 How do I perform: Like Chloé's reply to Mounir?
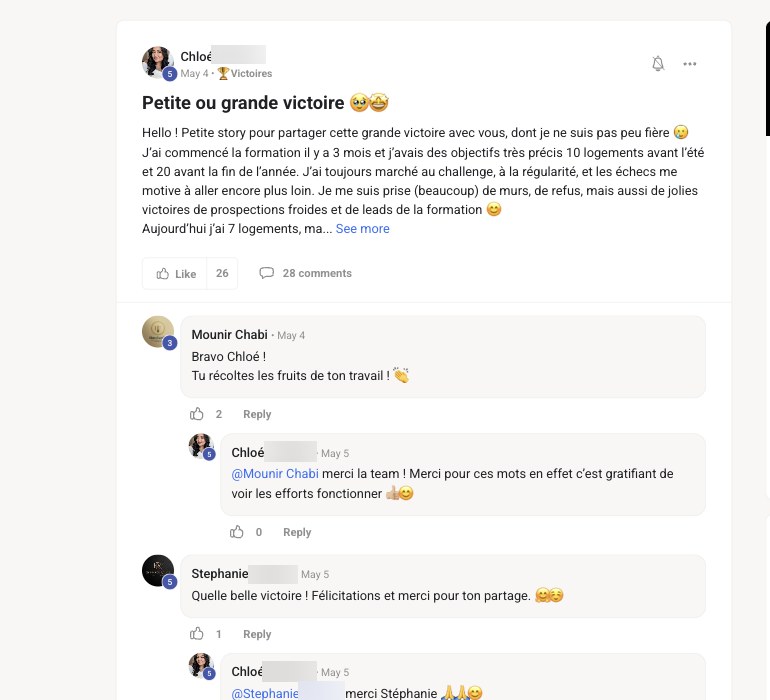coord(237,532)
